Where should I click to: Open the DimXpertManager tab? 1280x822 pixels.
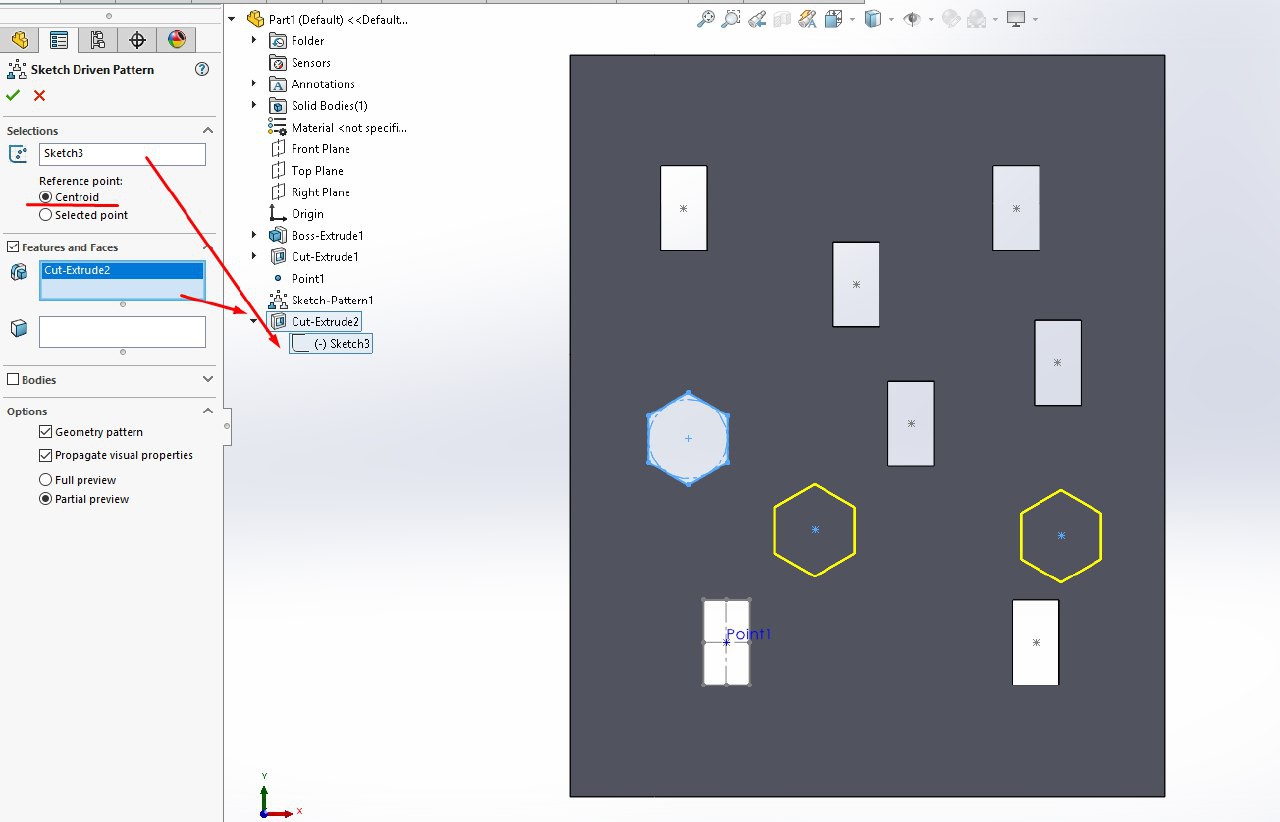tap(138, 40)
